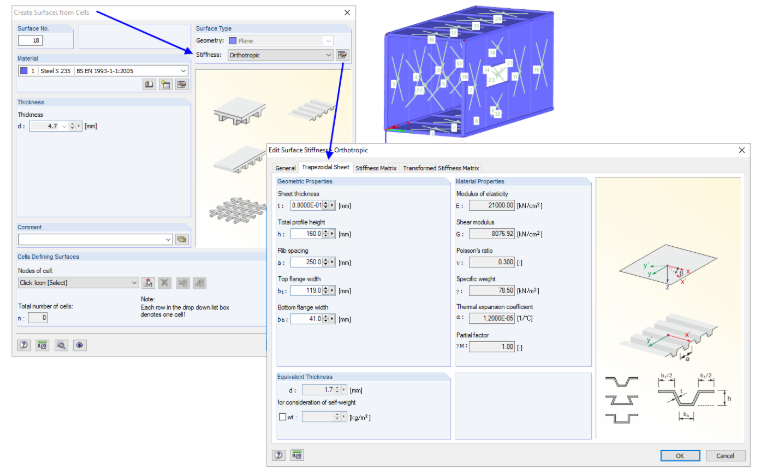Click zoom/view icon in Create Surfaces dialog footer

coord(61,345)
